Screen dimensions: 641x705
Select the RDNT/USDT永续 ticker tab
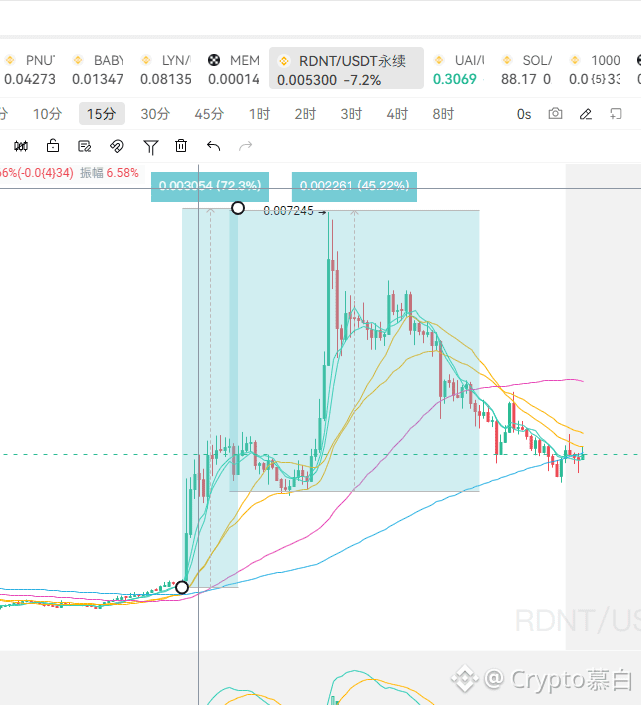346,69
